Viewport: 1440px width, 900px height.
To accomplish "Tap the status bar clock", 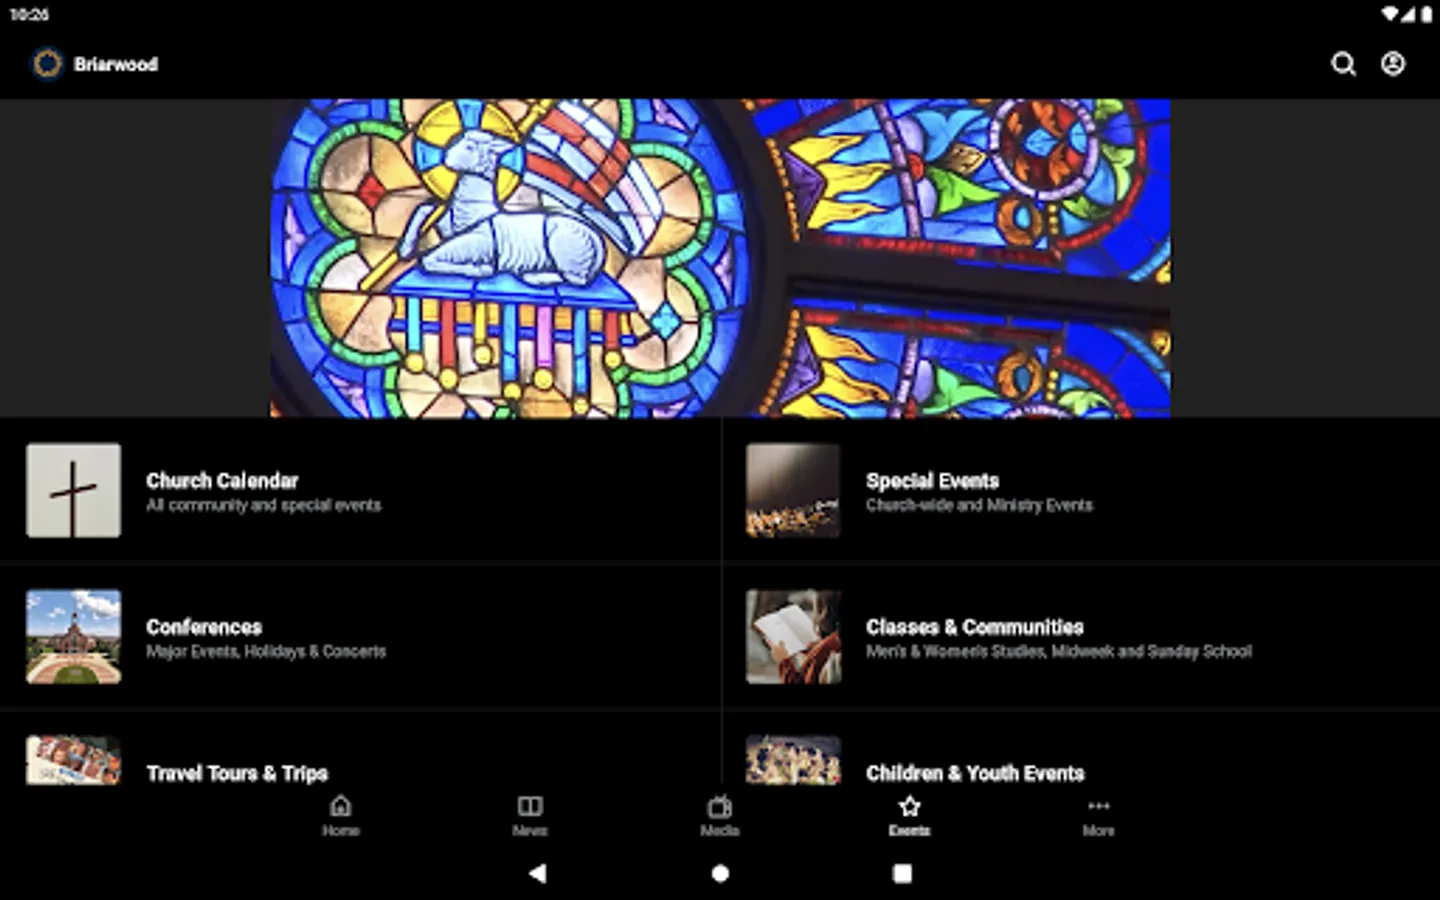I will (29, 15).
